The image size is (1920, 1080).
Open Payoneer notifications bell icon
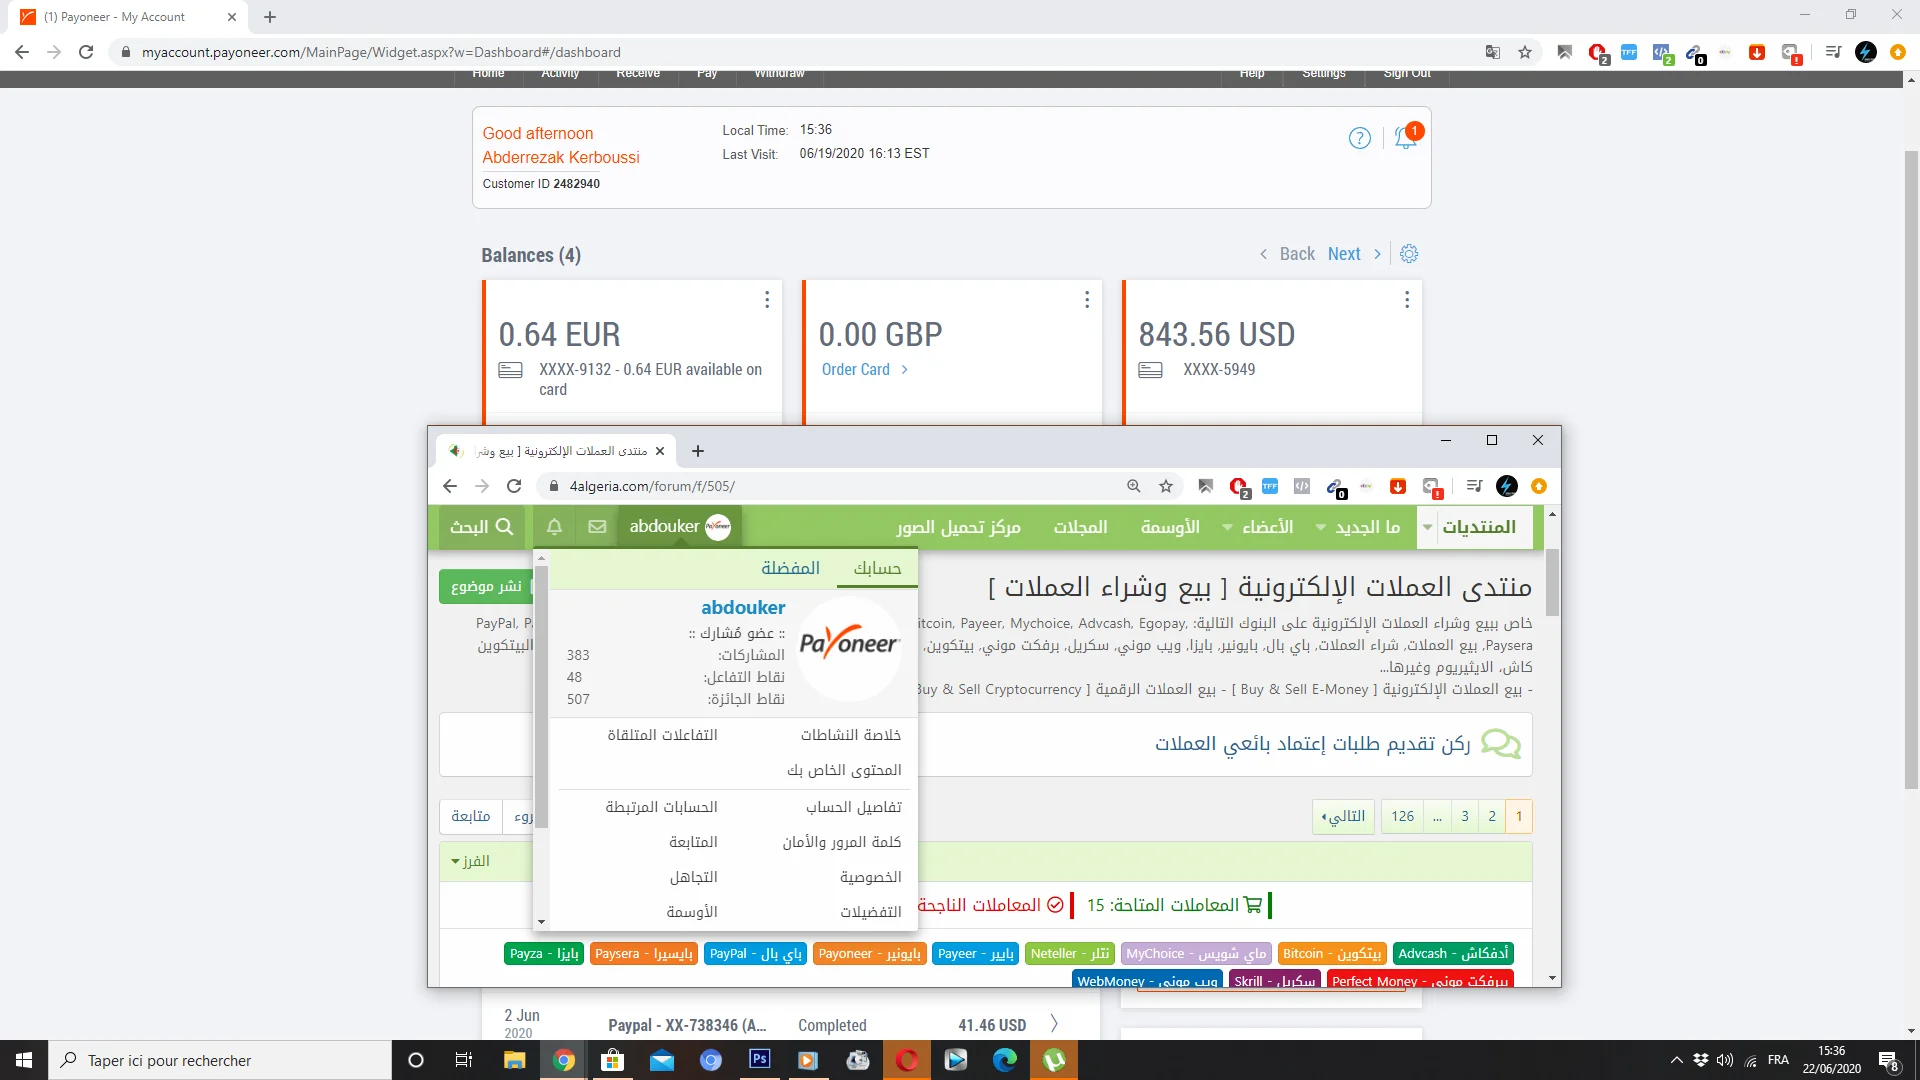click(1405, 138)
